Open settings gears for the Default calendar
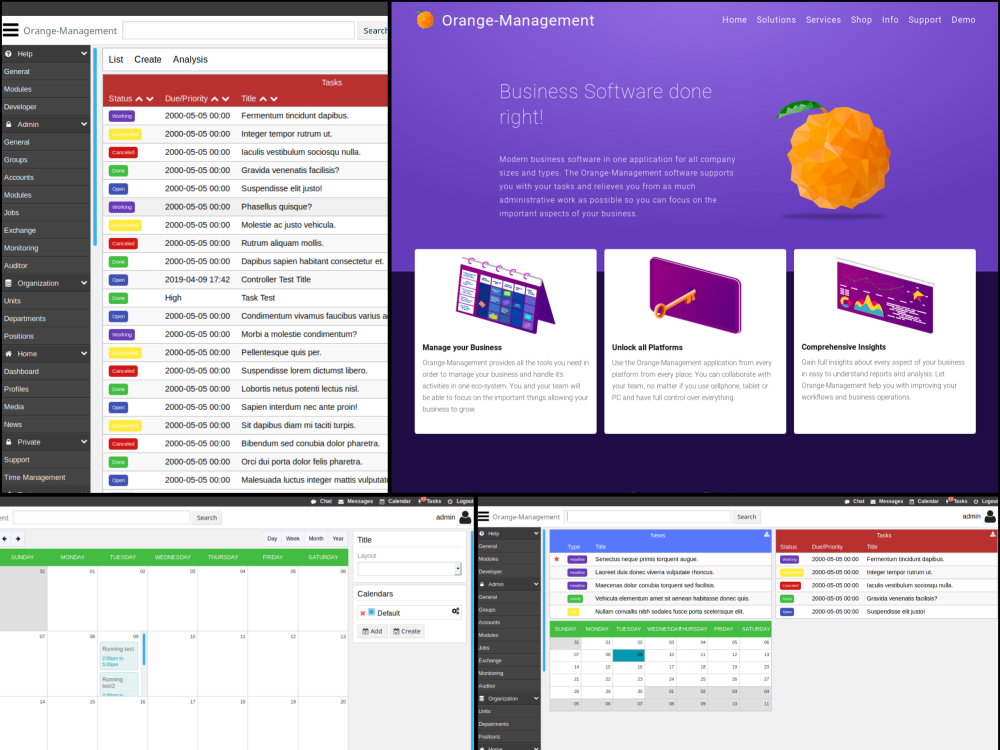Image resolution: width=1000 pixels, height=750 pixels. tap(455, 612)
